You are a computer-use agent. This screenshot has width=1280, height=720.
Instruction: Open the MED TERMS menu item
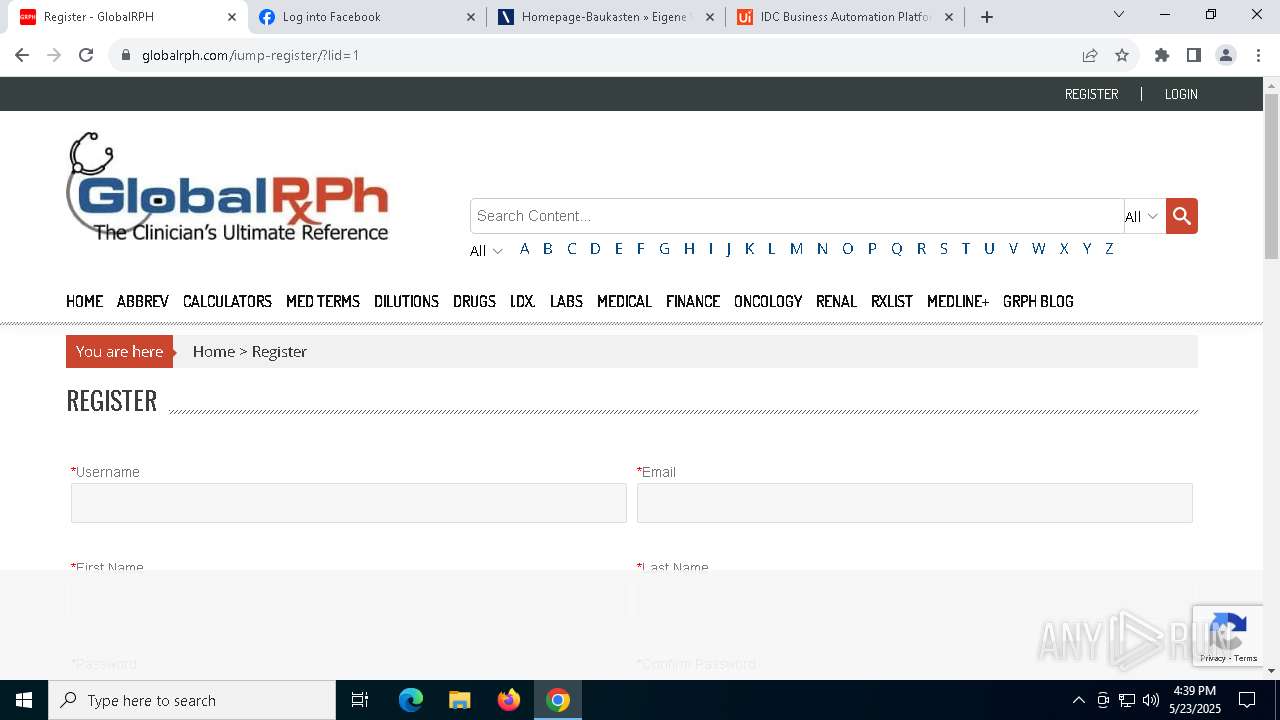click(x=323, y=301)
